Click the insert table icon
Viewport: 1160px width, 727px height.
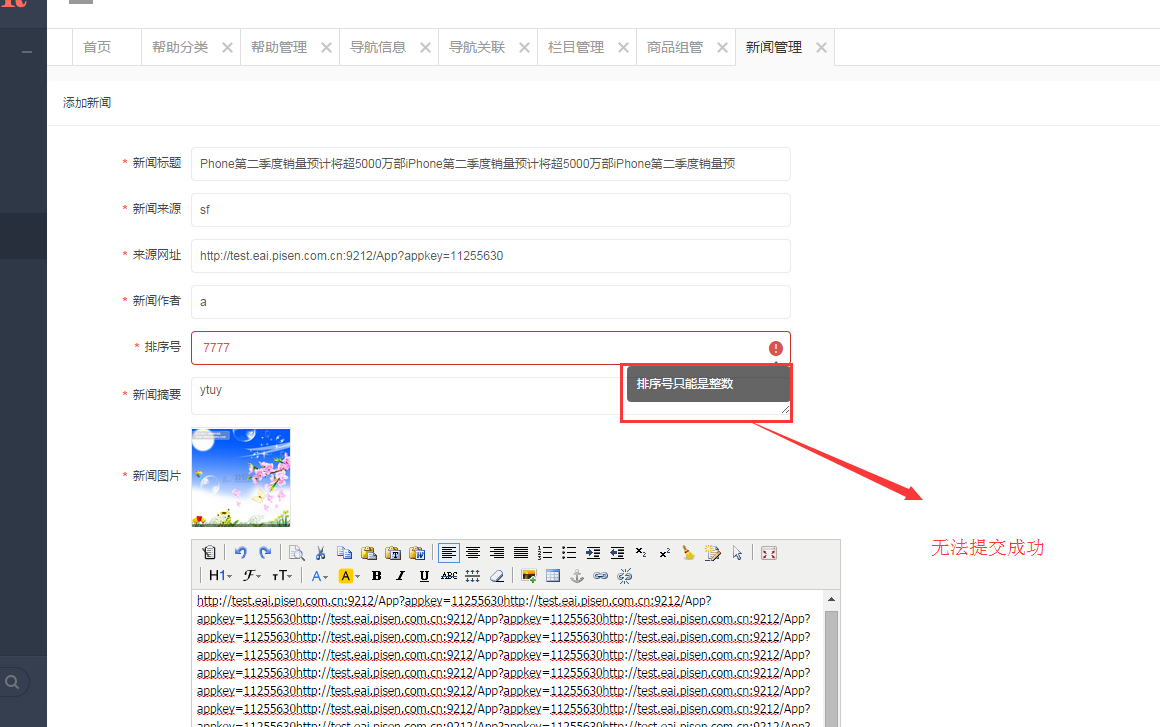tap(553, 575)
